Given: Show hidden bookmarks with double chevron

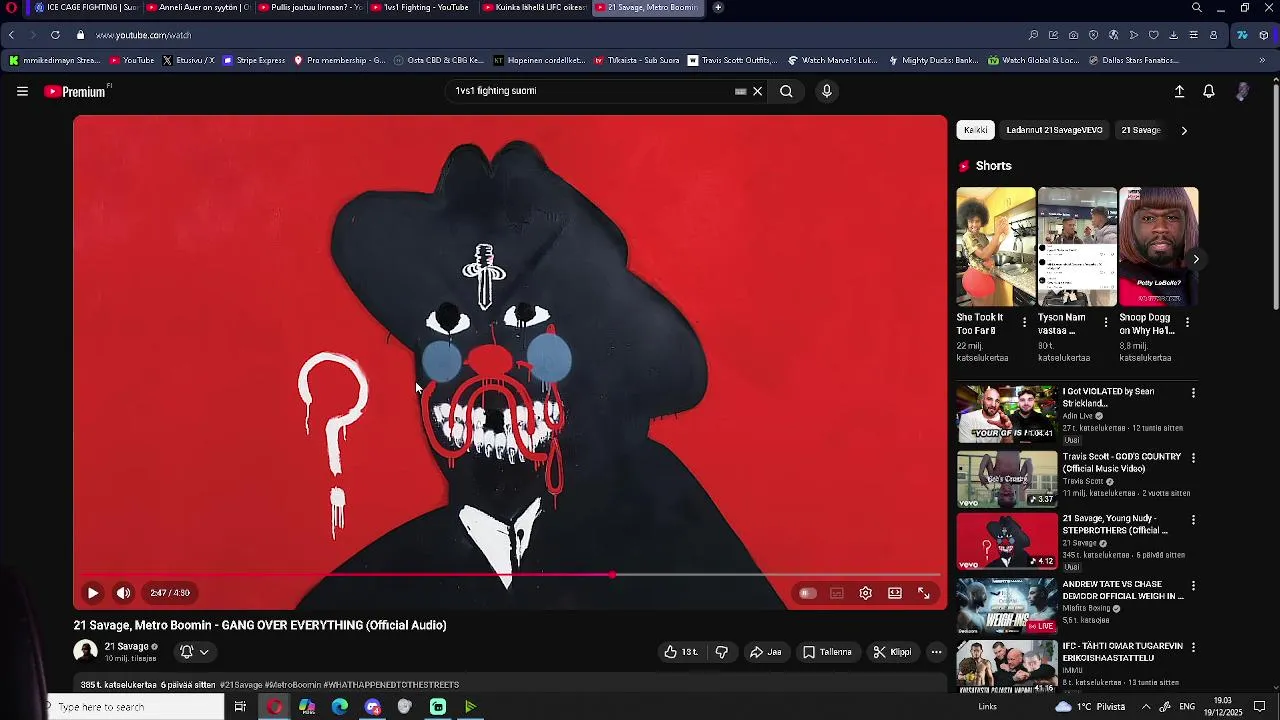Looking at the screenshot, I should [1262, 60].
